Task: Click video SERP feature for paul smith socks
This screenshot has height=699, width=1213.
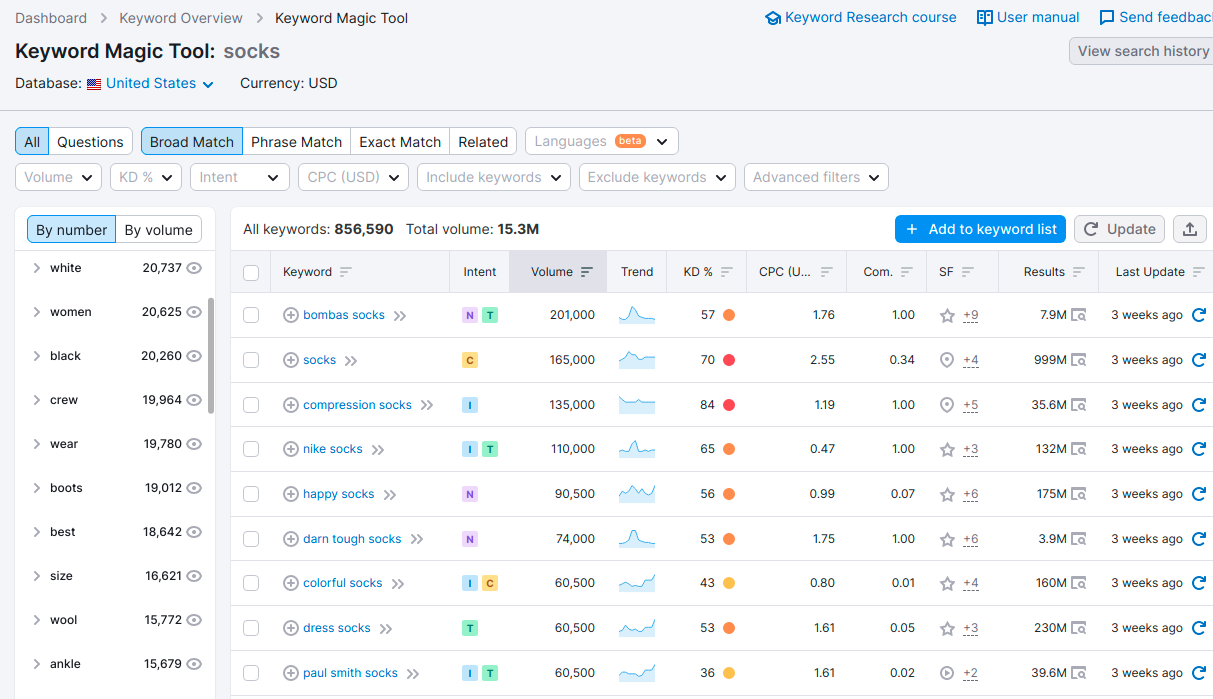Action: (x=947, y=673)
